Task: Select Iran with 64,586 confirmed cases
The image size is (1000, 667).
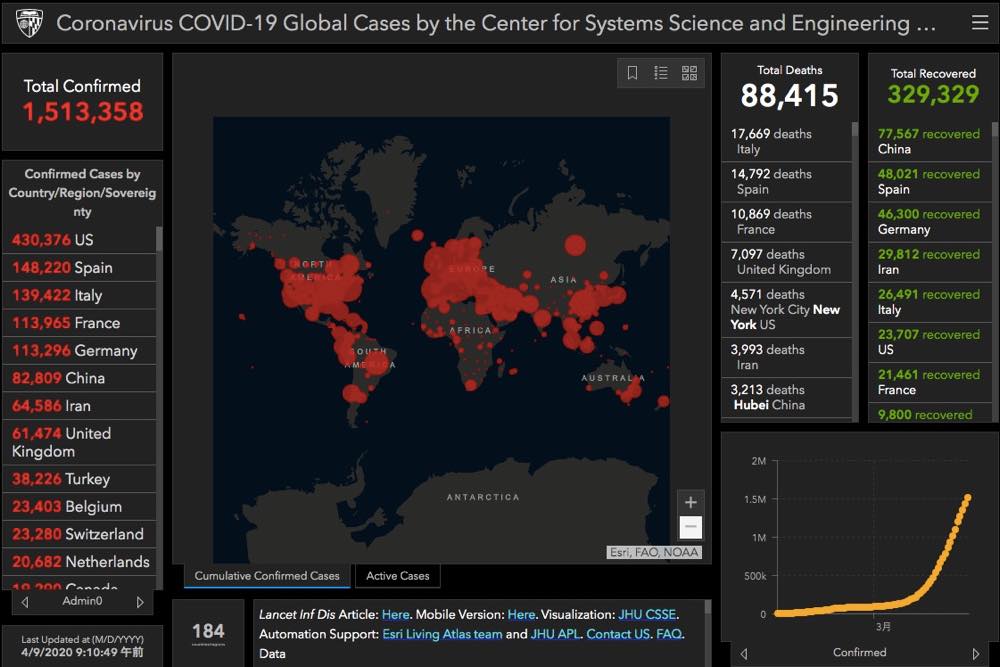Action: pos(79,406)
